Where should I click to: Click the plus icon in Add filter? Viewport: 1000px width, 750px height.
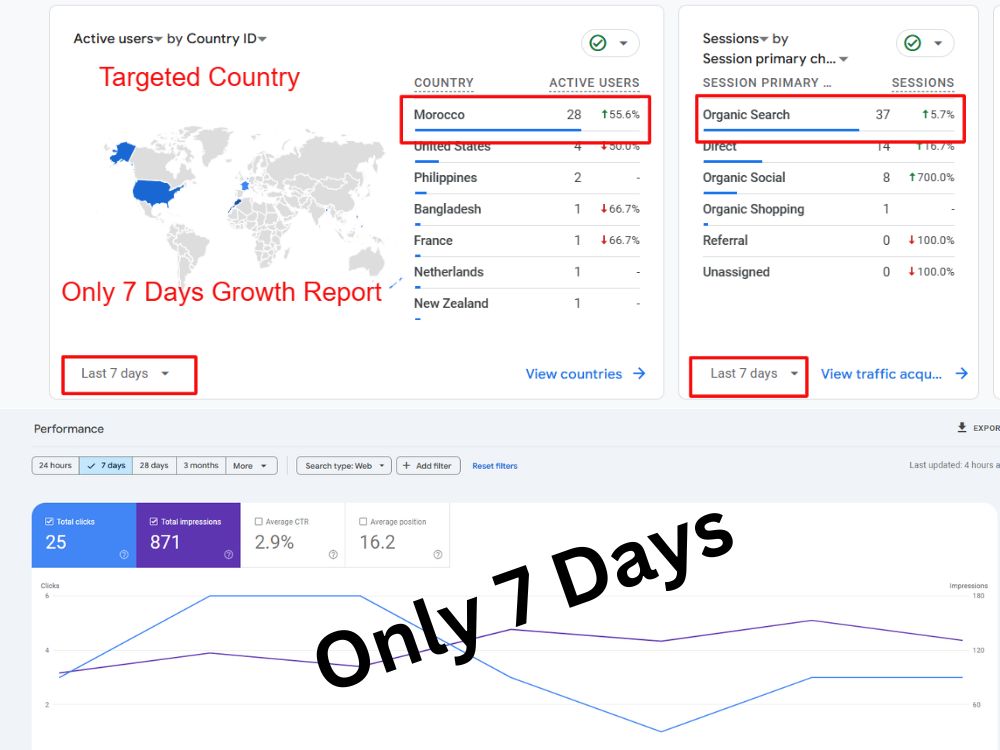(406, 466)
